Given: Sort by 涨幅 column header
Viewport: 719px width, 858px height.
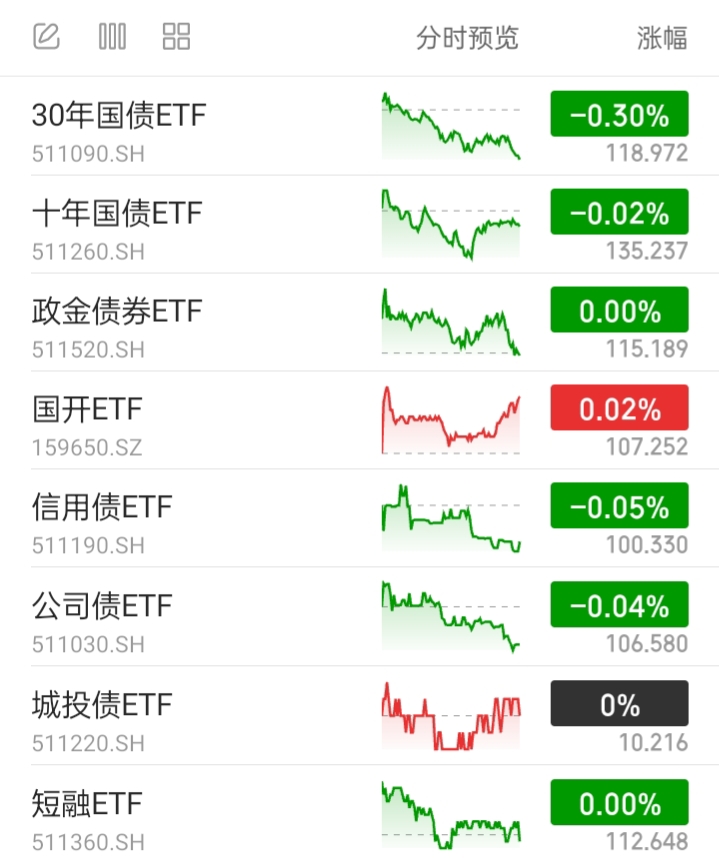Looking at the screenshot, I should pos(662,38).
